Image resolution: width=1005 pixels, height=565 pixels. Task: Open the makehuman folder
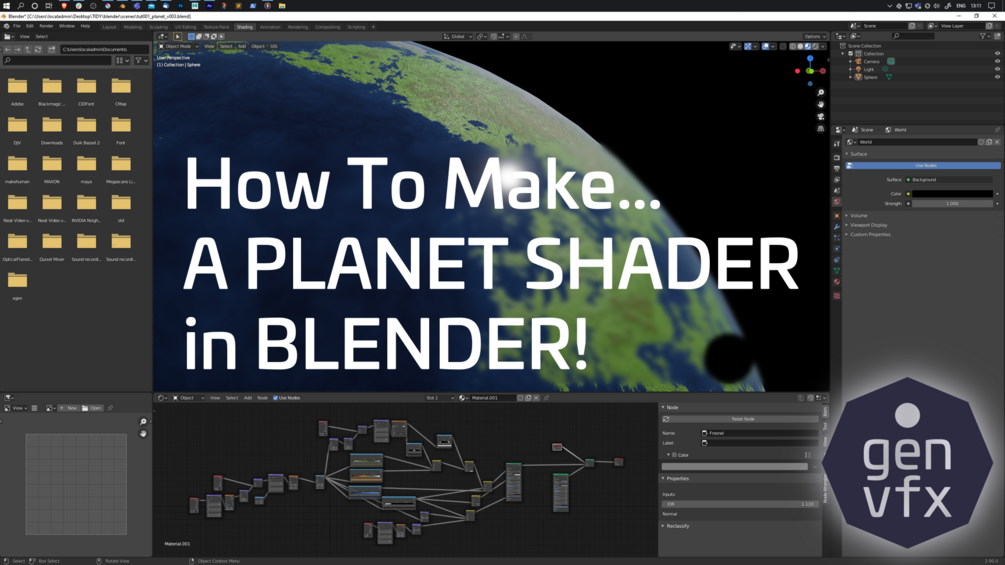click(17, 169)
